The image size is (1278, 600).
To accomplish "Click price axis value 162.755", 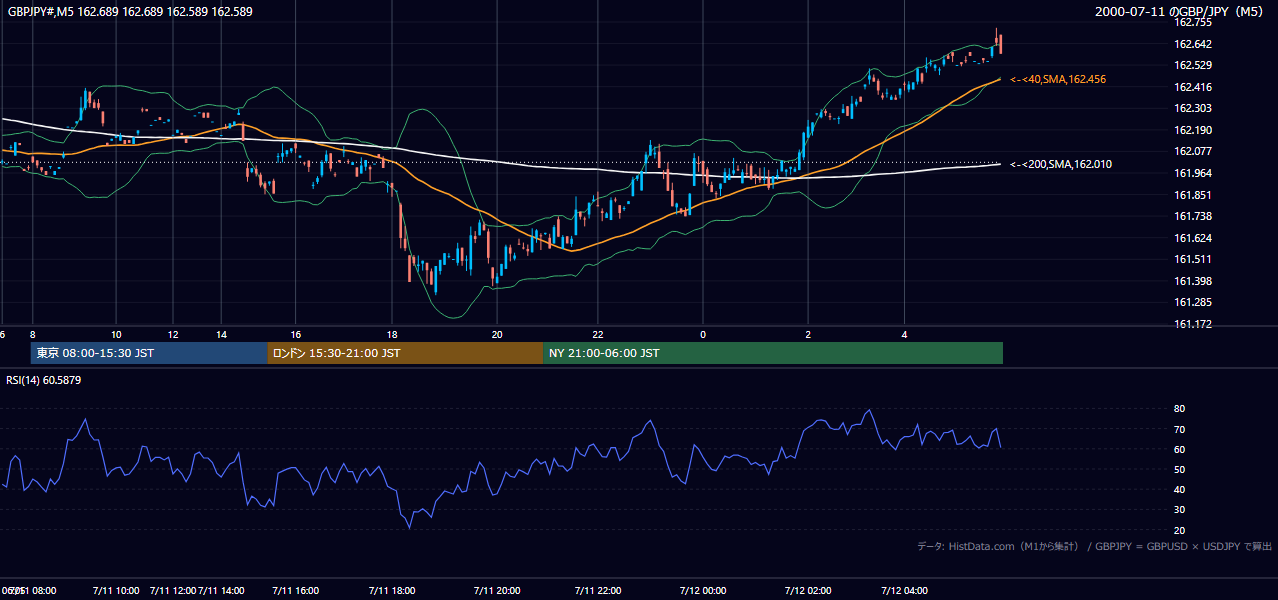I will coord(1192,22).
